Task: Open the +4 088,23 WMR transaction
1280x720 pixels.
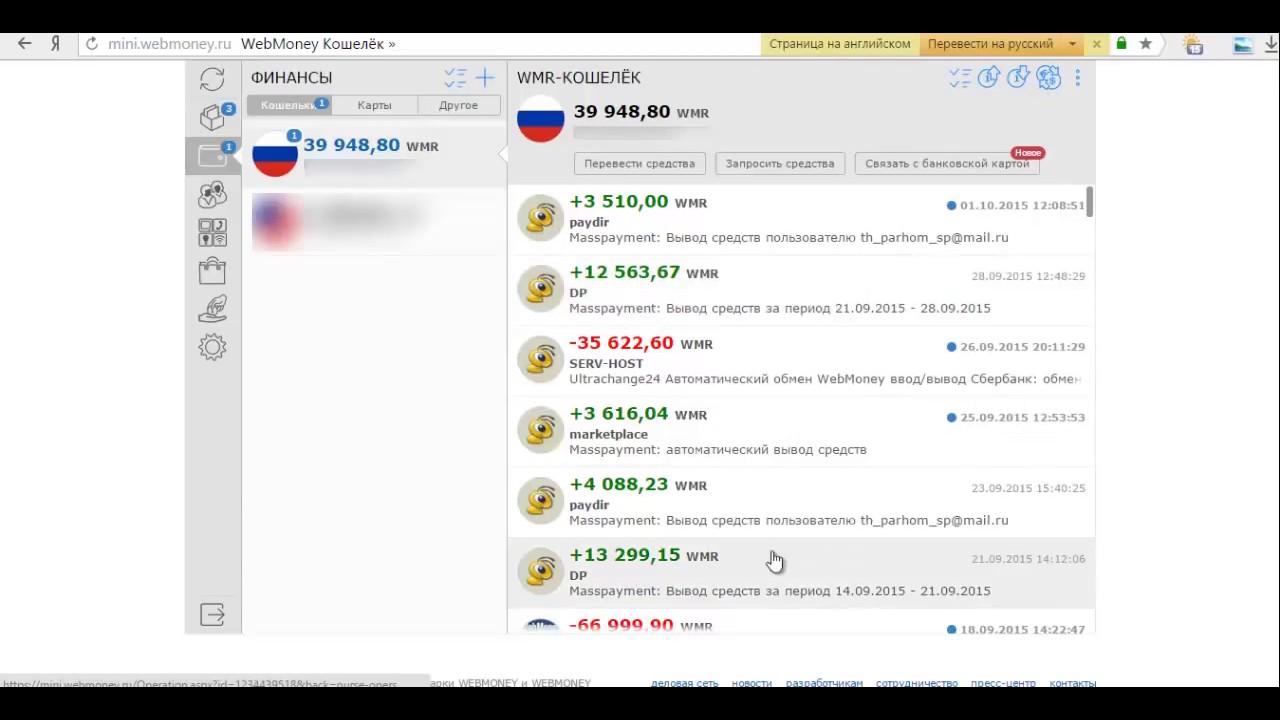Action: [x=801, y=502]
